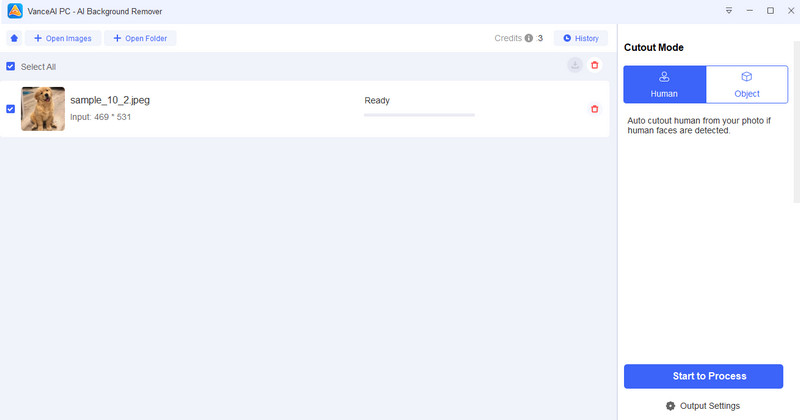Go to the Home screen icon
Screen dimensions: 800x420
click(x=14, y=38)
